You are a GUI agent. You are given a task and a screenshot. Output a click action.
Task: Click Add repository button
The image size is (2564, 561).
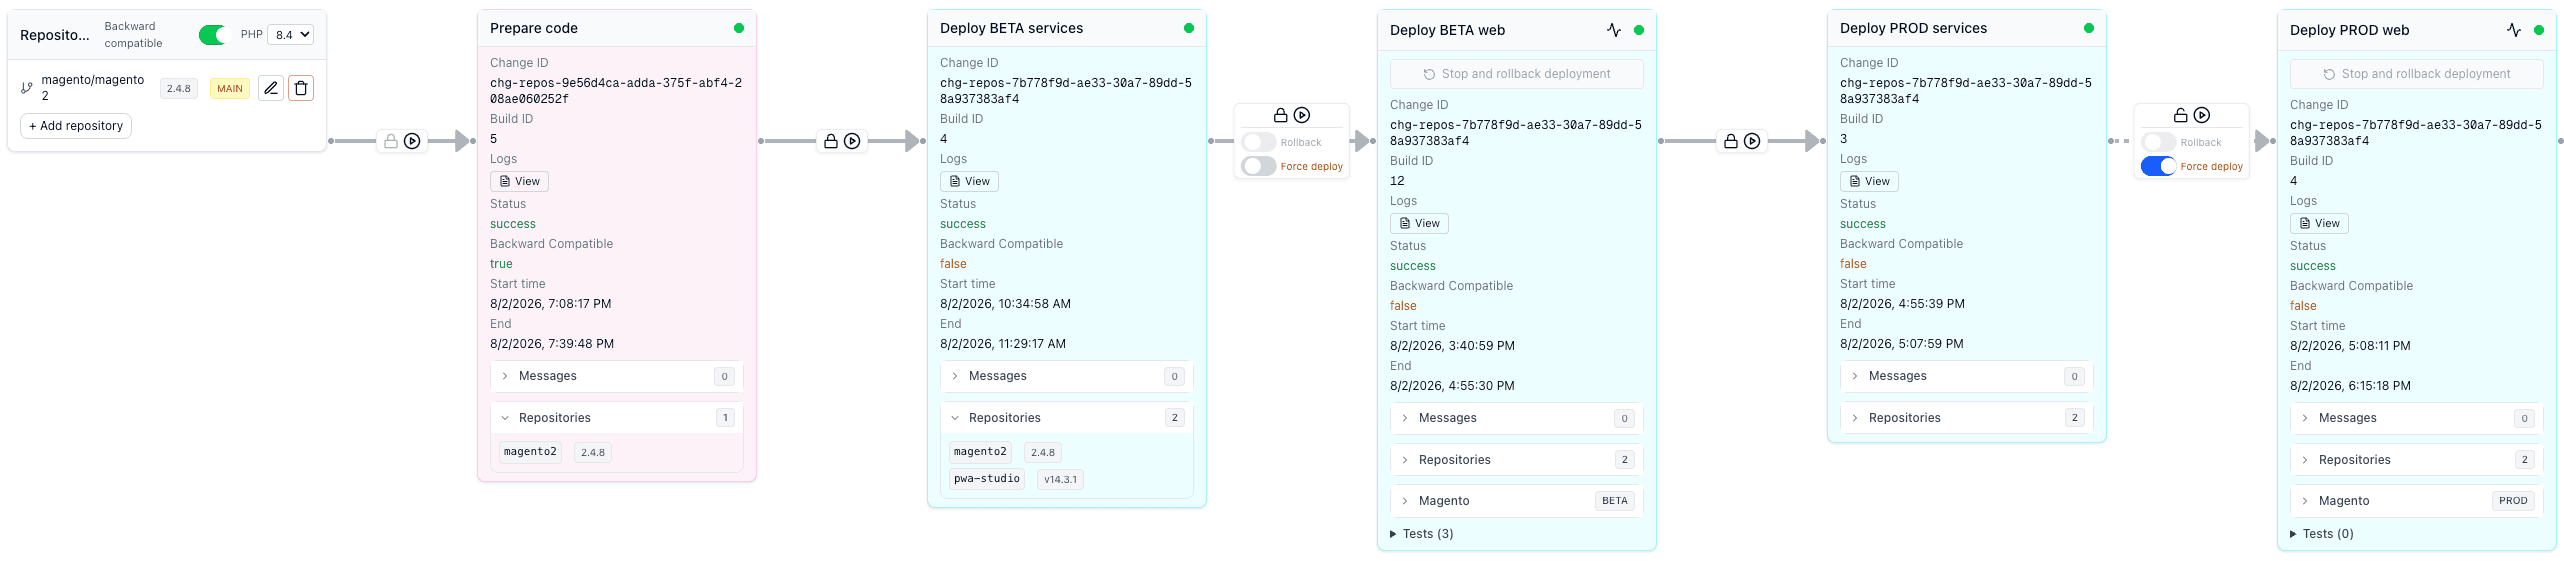[x=76, y=126]
